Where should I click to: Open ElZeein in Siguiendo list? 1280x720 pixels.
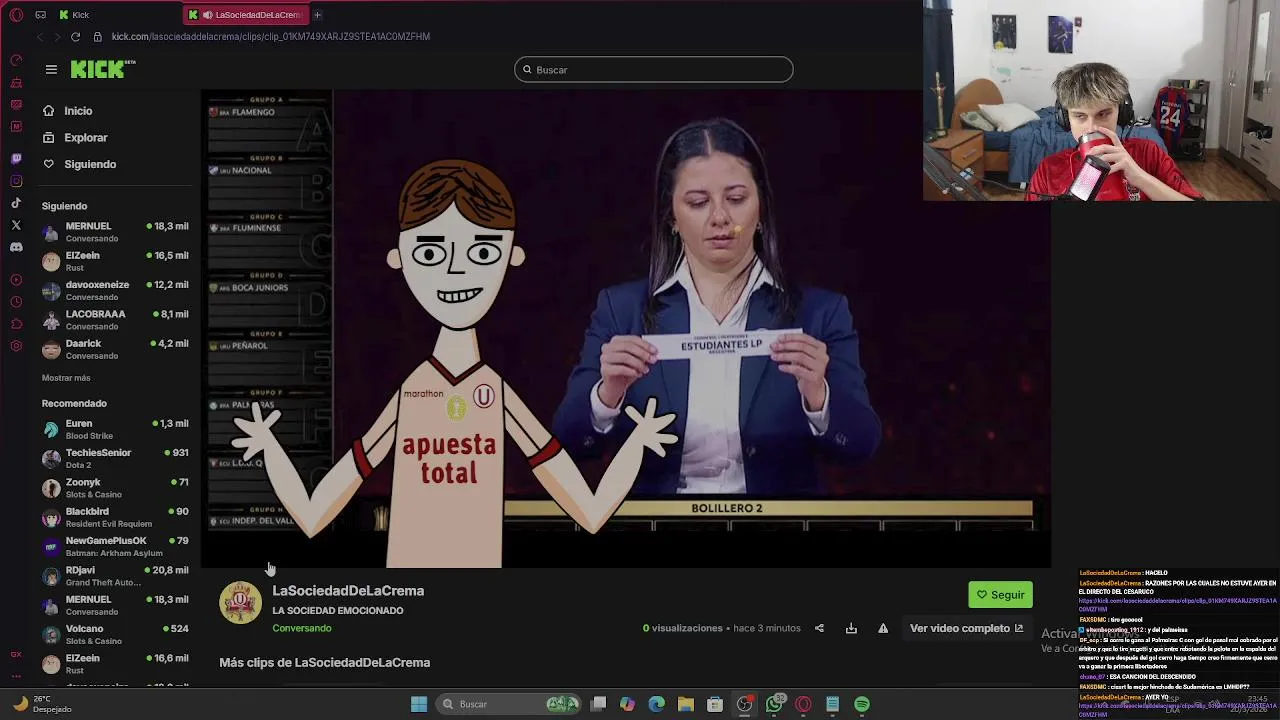pyautogui.click(x=115, y=261)
